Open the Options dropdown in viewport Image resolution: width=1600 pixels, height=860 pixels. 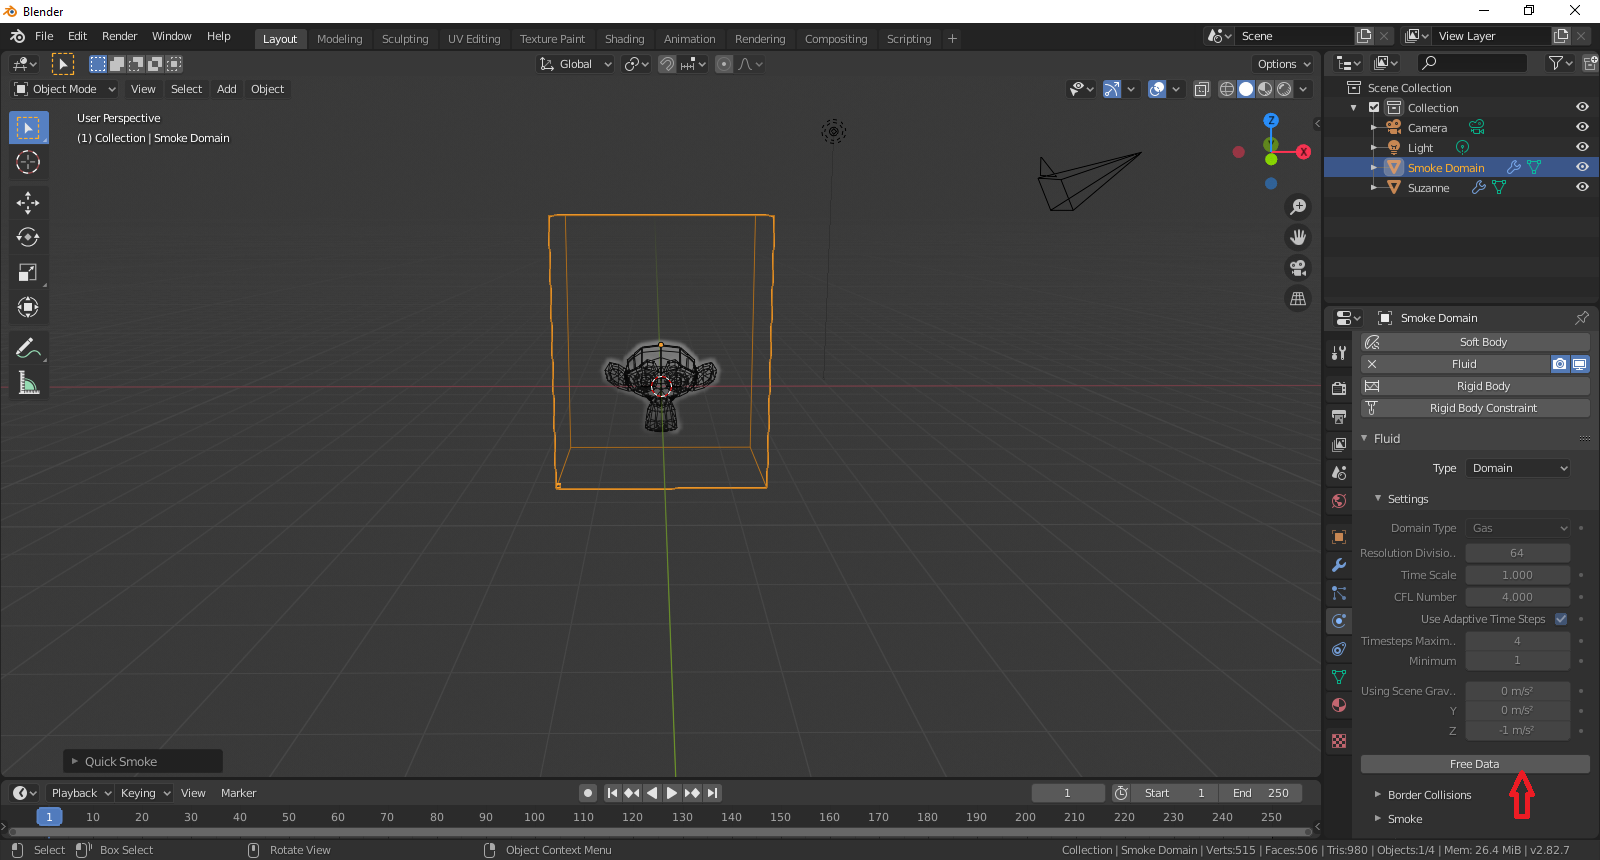tap(1284, 64)
